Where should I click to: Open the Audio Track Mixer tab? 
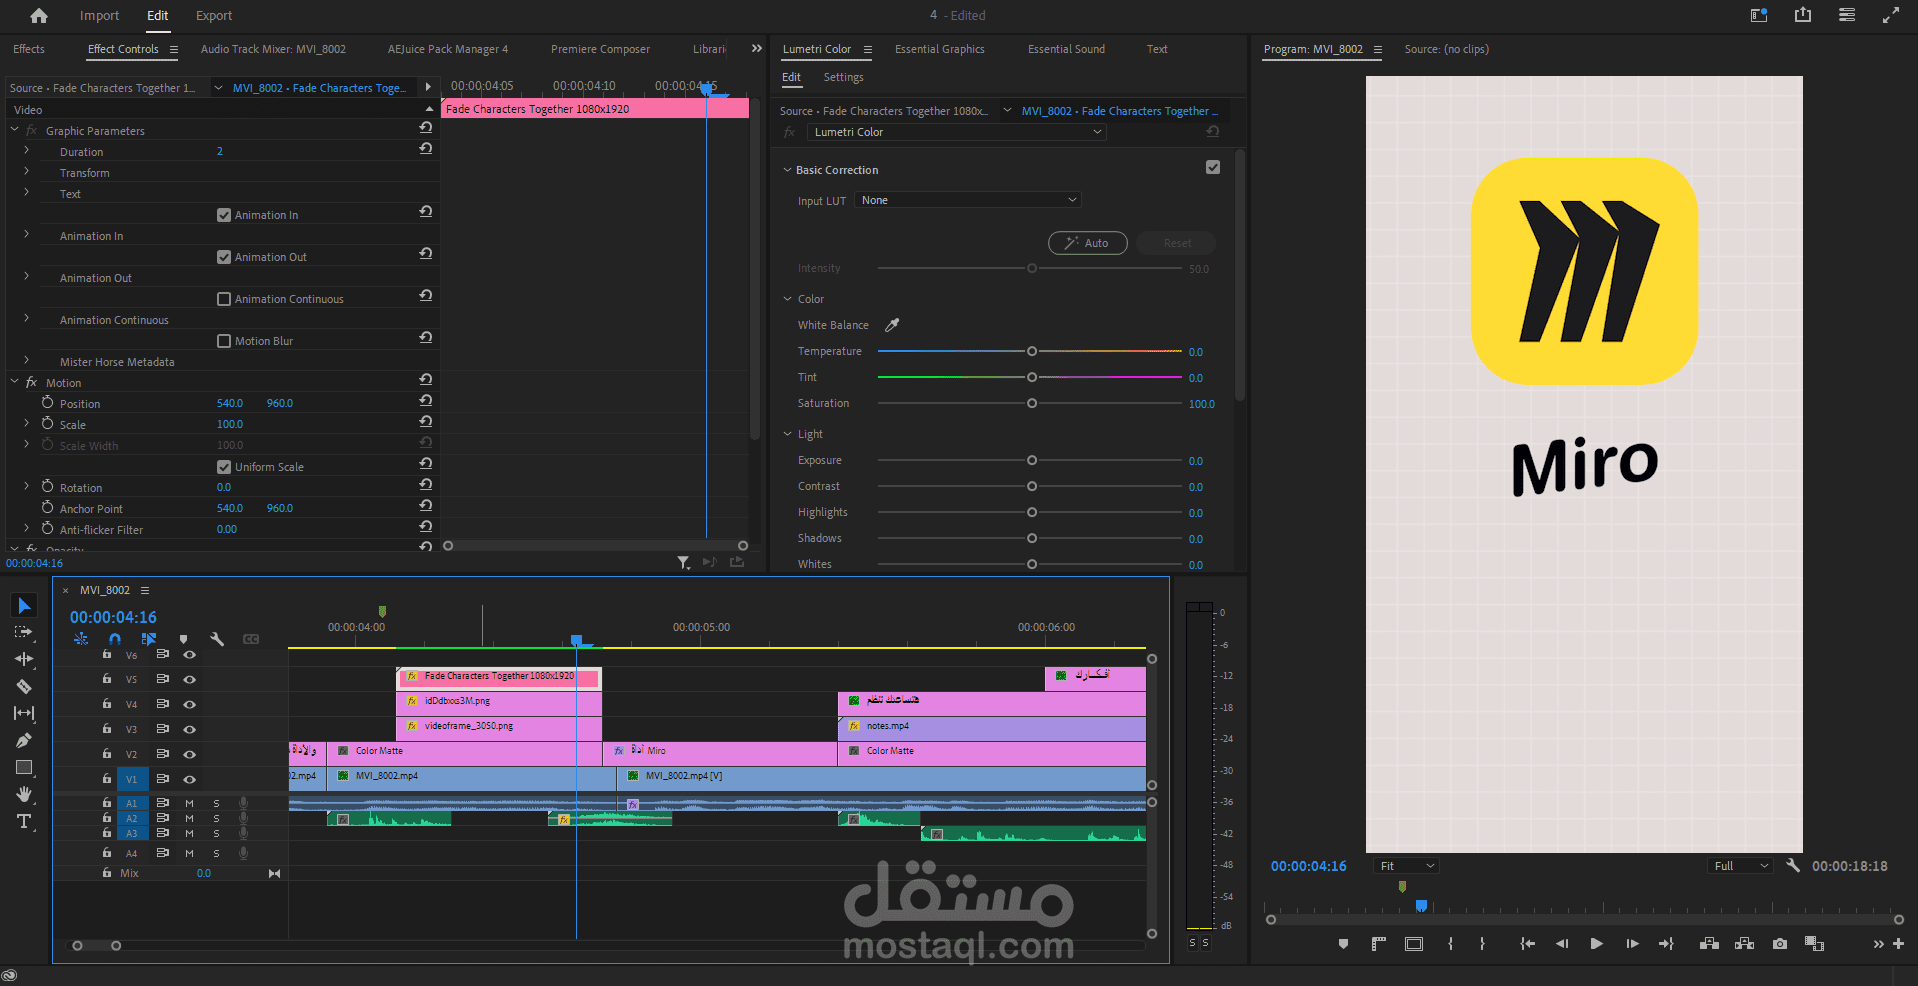coord(273,49)
